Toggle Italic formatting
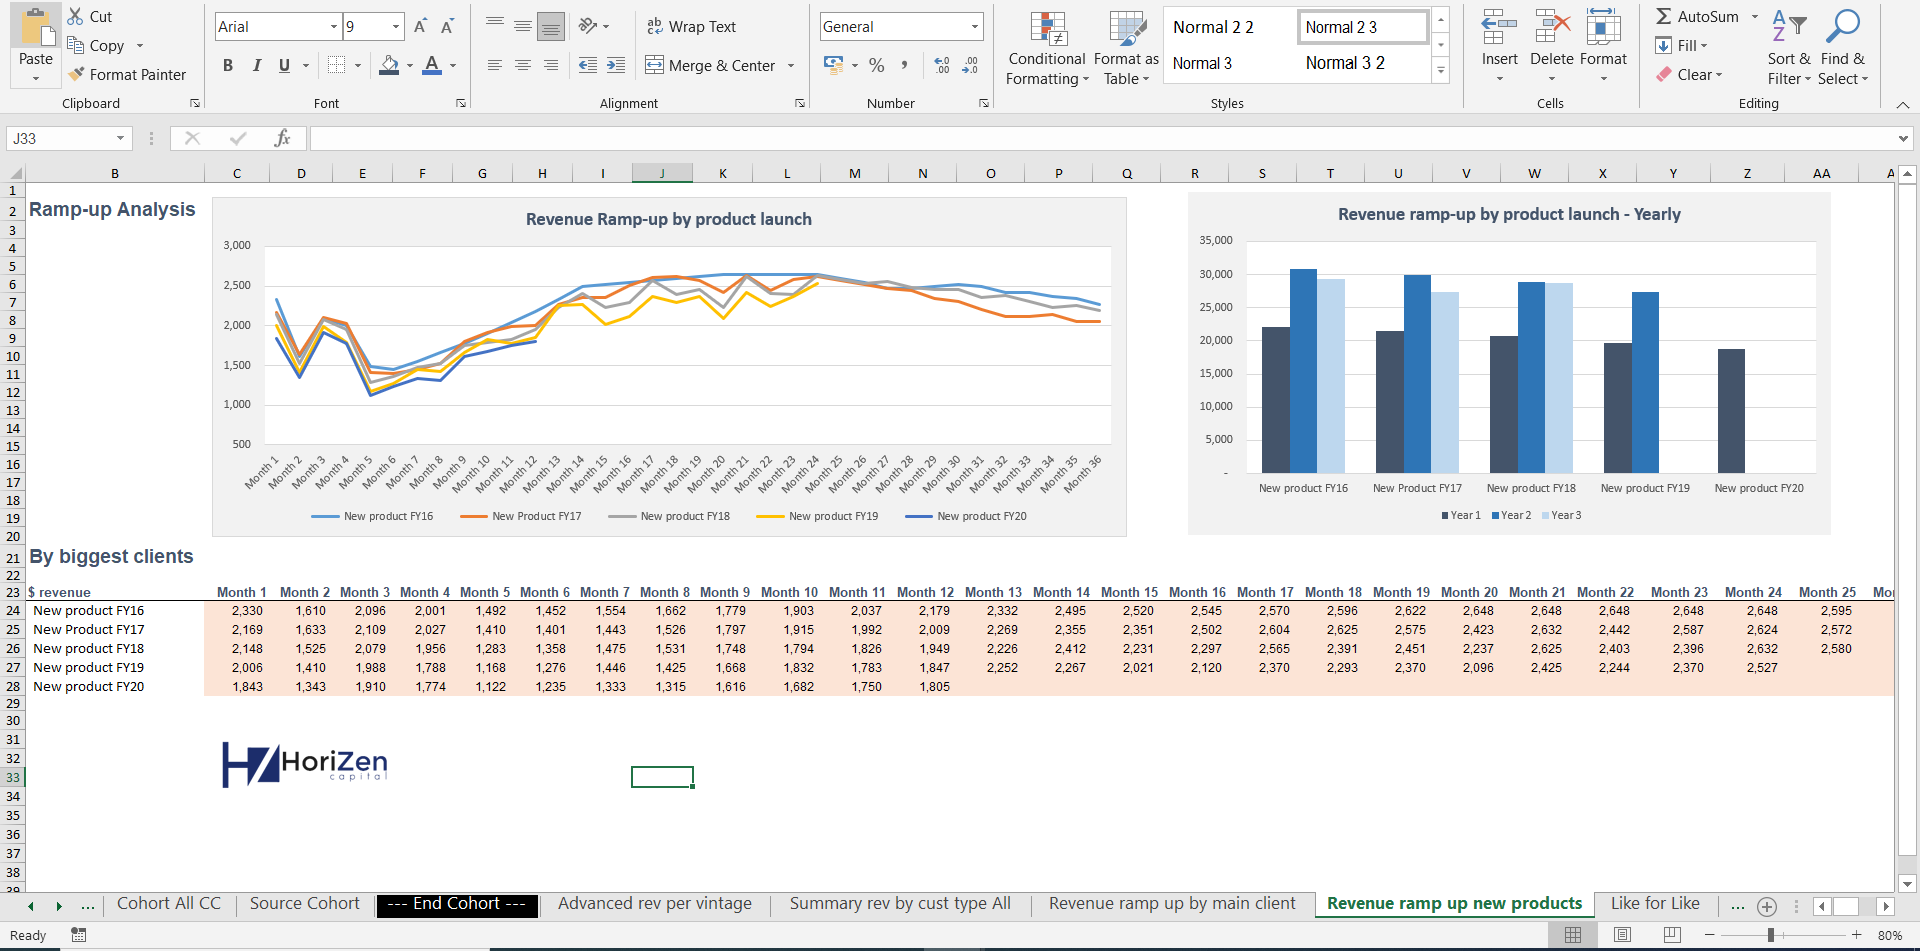This screenshot has height=951, width=1920. pos(257,65)
